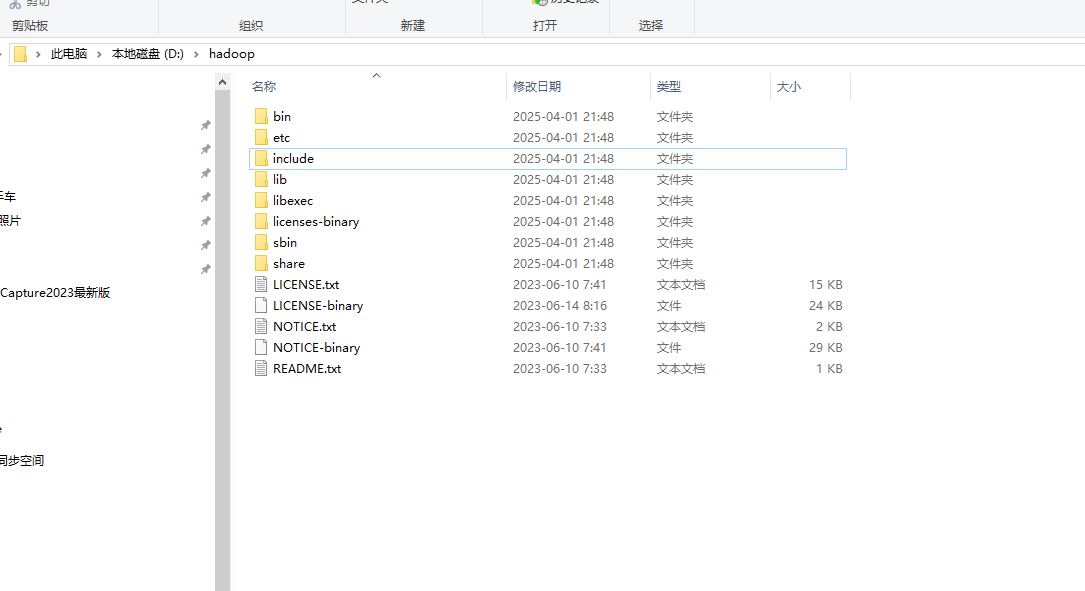
Task: Go to 本地磁盘 (D:) in the address path
Action: [147, 54]
